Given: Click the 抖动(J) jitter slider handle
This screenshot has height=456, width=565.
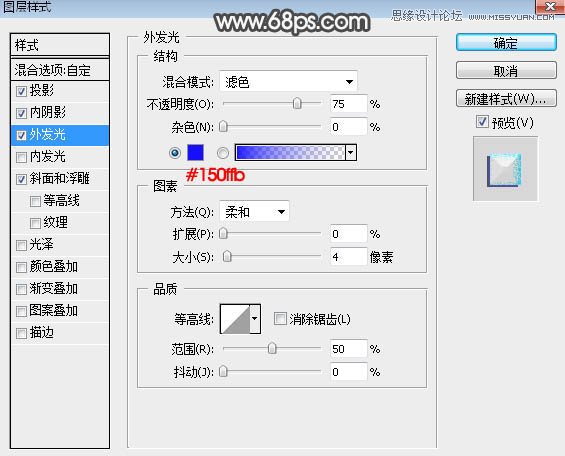Looking at the screenshot, I should point(223,371).
